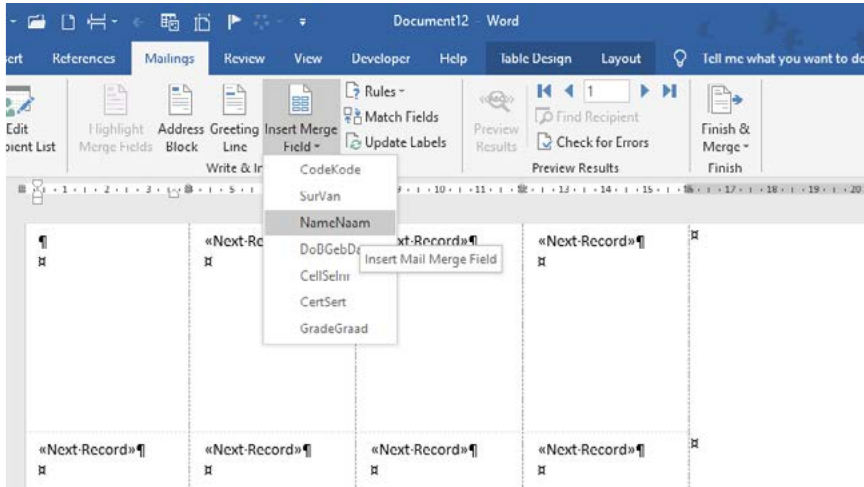This screenshot has width=864, height=487.
Task: Open the Finish & Merge dropdown
Action: click(725, 119)
